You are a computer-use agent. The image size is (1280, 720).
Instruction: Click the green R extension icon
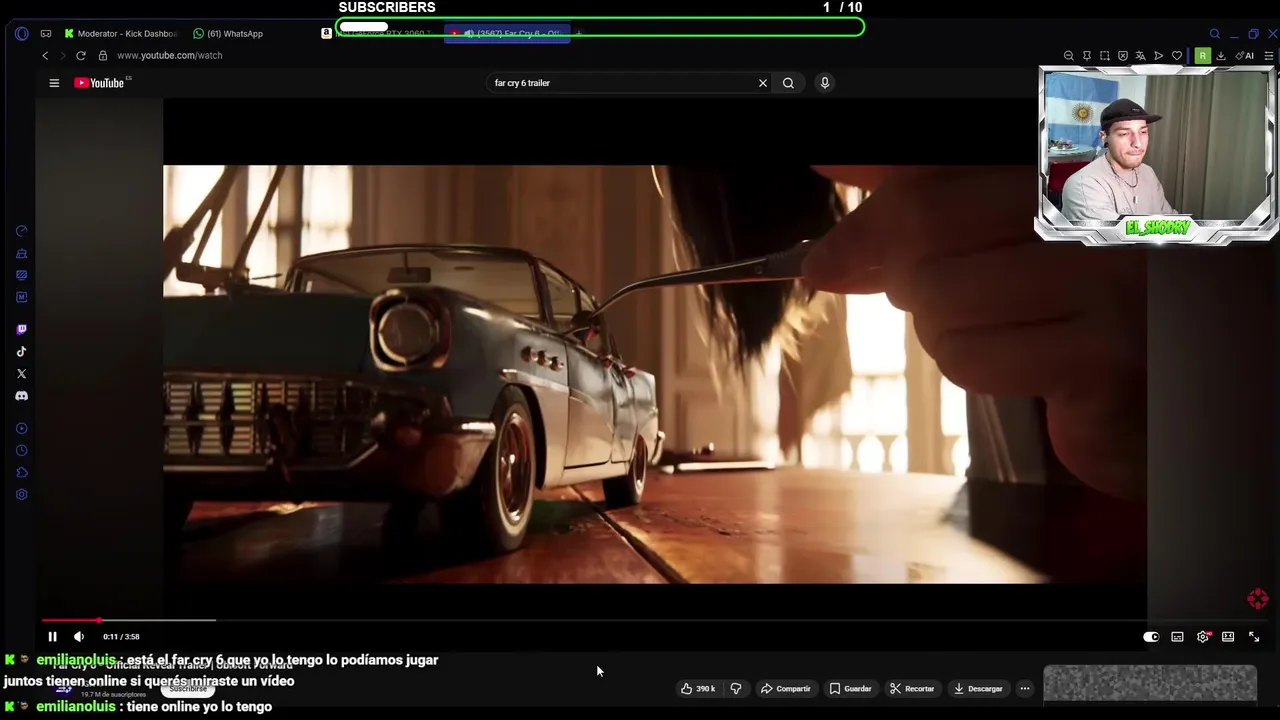pos(1203,56)
